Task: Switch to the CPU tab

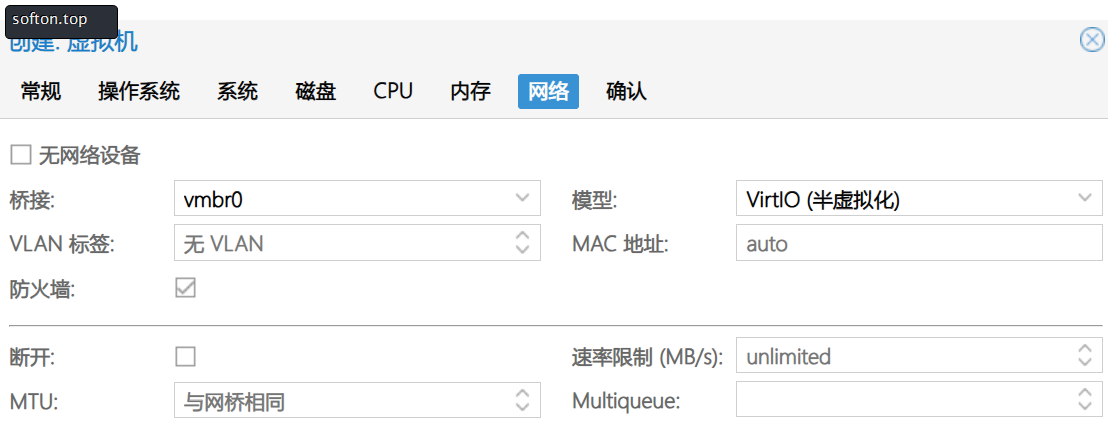Action: point(393,91)
